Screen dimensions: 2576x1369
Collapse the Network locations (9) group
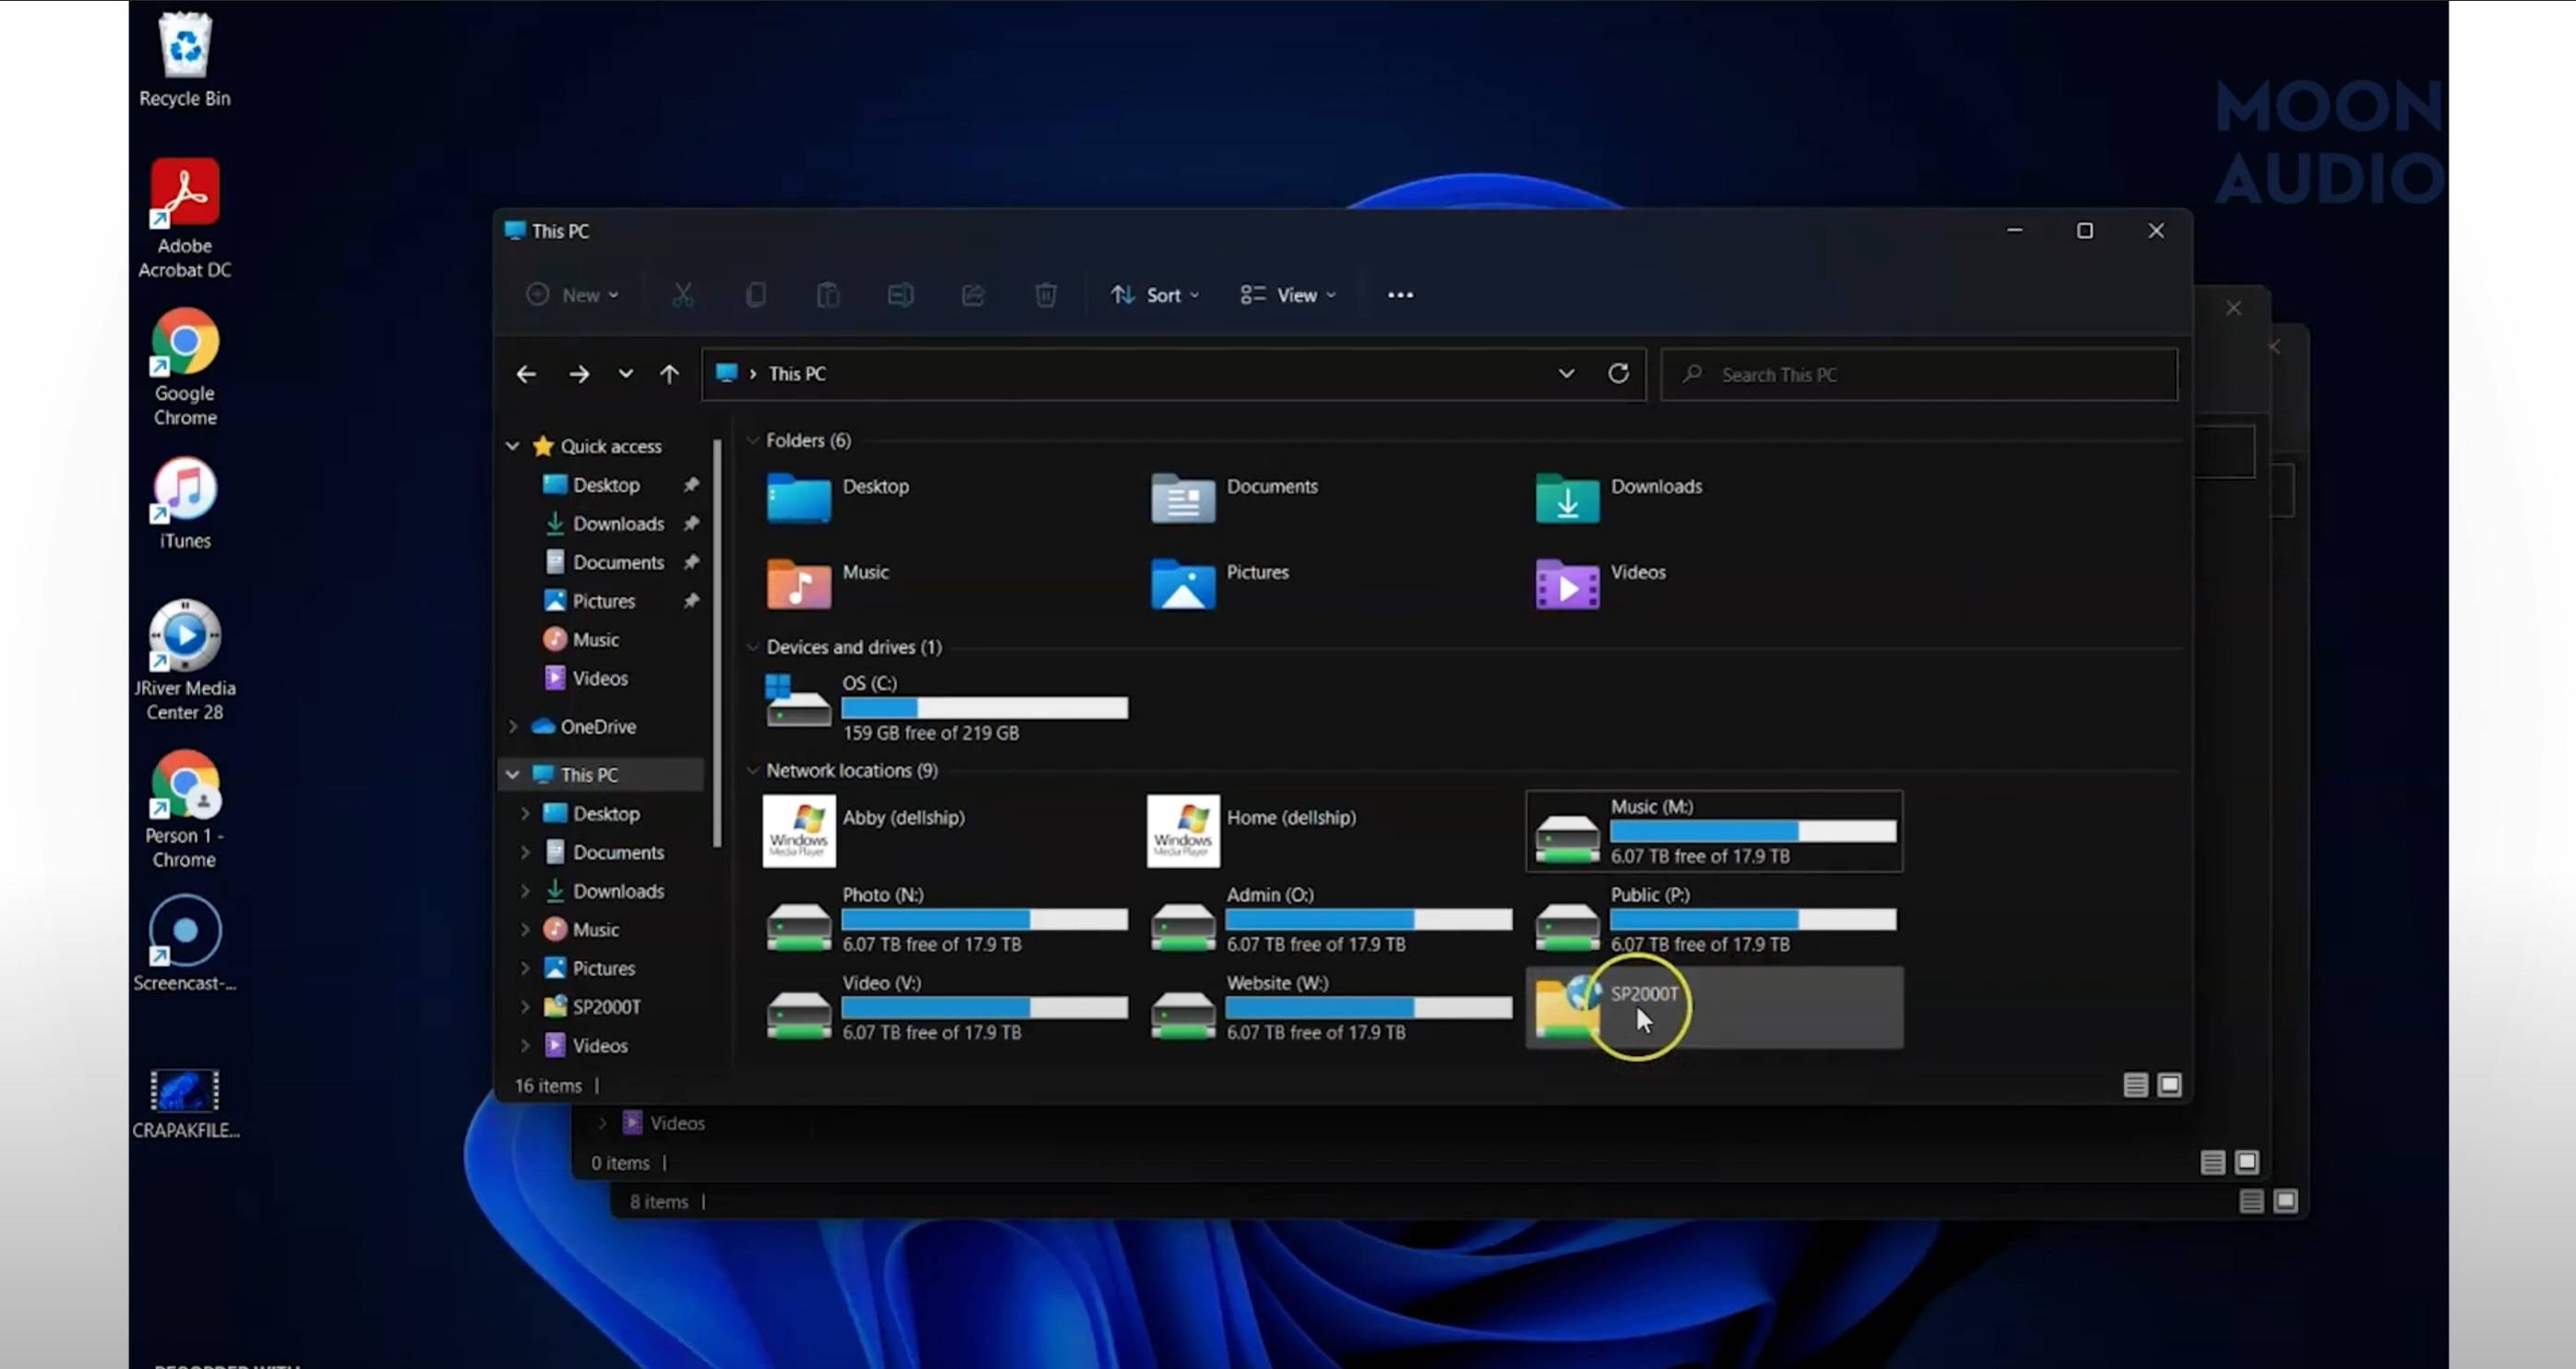752,770
